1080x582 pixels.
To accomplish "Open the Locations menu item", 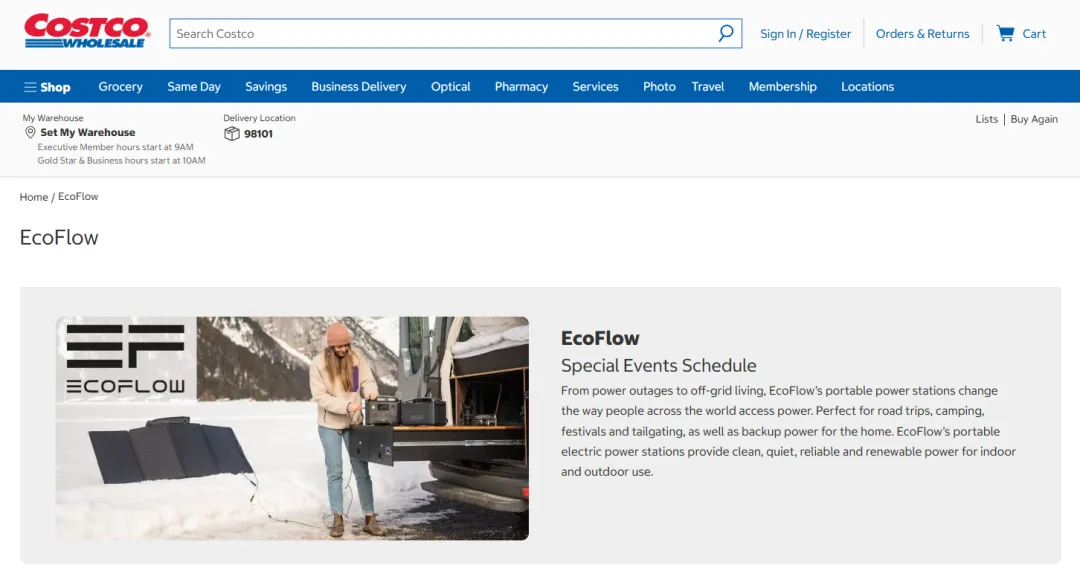I will [867, 87].
